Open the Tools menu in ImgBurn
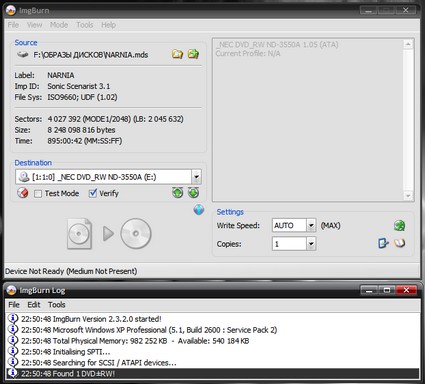Screen dimensions: 425x384 click(x=85, y=25)
